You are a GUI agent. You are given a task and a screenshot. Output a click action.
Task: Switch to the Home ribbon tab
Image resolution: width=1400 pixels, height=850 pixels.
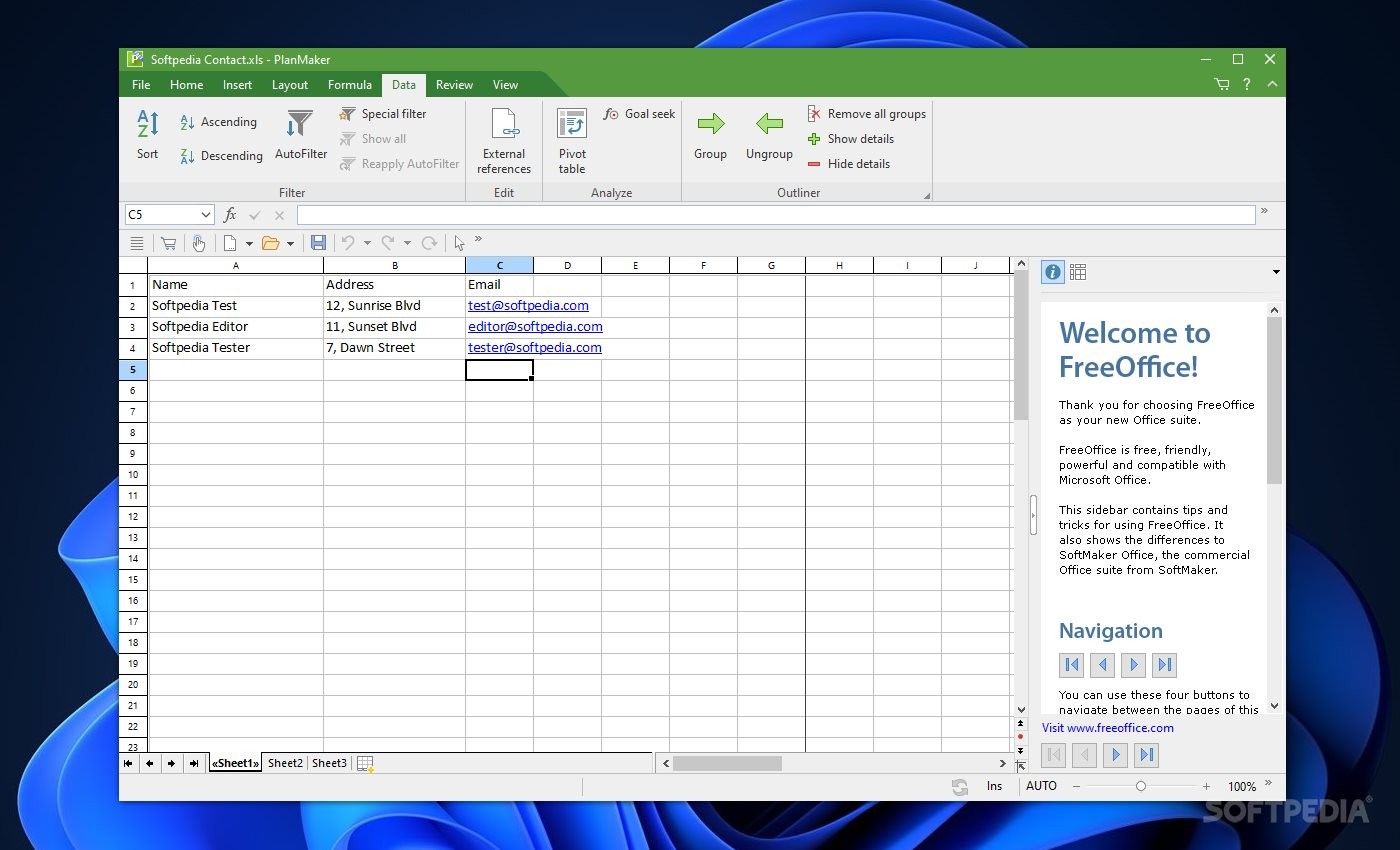(x=186, y=85)
